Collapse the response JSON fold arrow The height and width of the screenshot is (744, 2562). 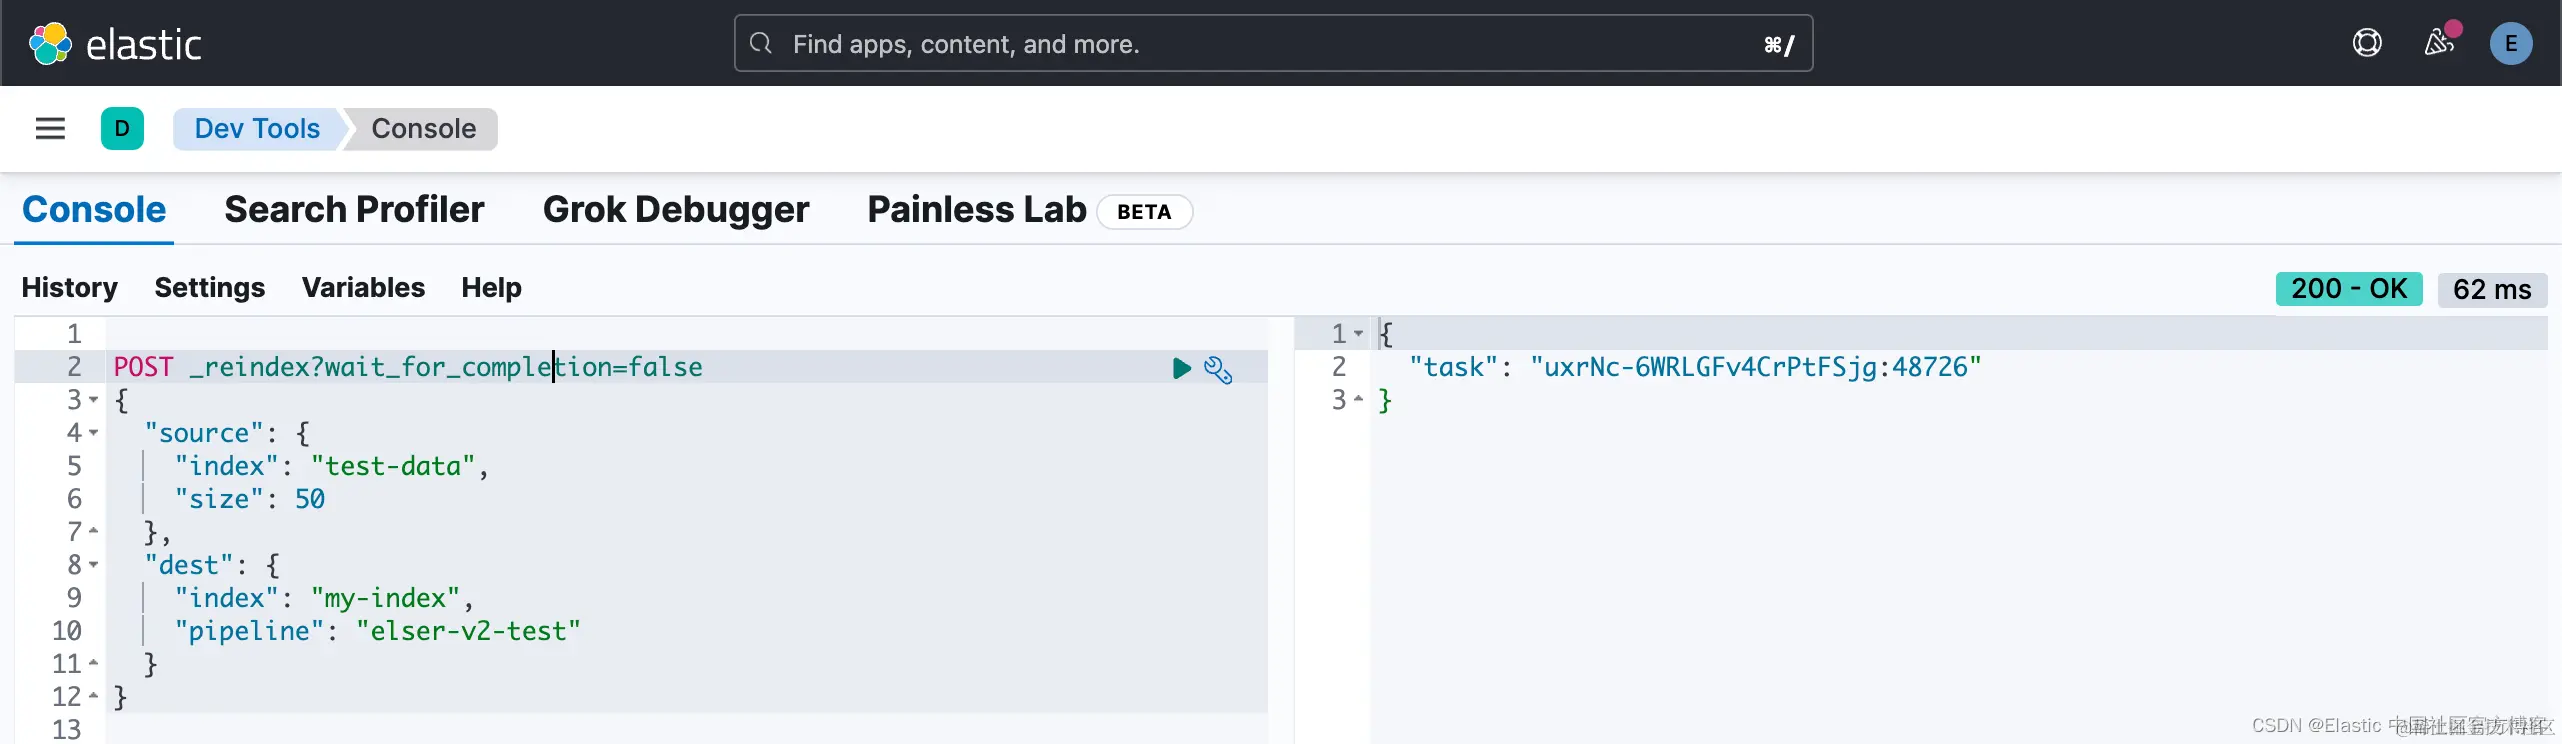(x=1359, y=334)
